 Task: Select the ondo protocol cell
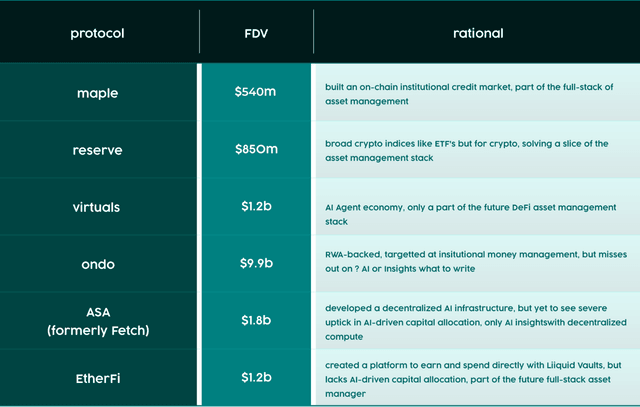pyautogui.click(x=97, y=264)
